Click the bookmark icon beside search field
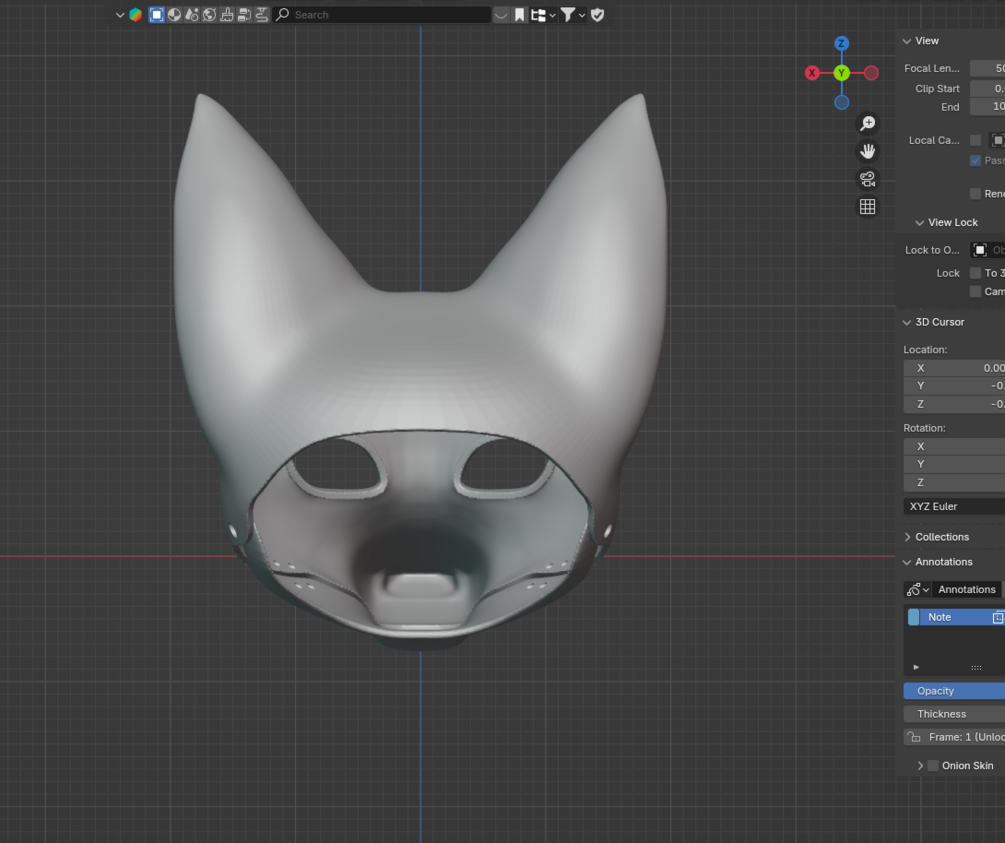1005x843 pixels. [x=520, y=15]
